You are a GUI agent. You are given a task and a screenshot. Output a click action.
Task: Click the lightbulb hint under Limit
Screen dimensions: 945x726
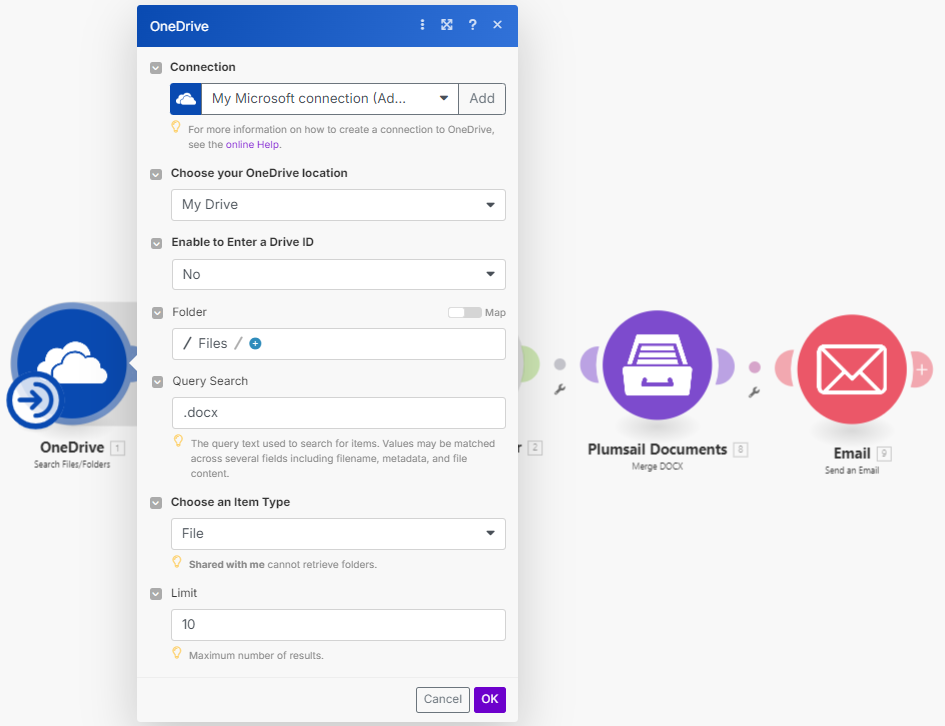coord(177,653)
